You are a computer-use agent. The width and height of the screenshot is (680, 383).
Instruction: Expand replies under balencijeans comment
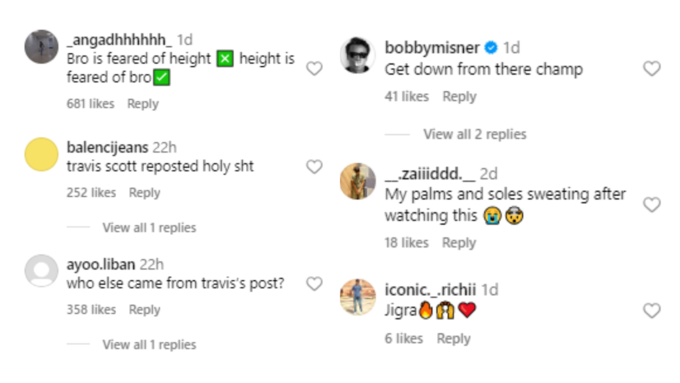(x=149, y=228)
